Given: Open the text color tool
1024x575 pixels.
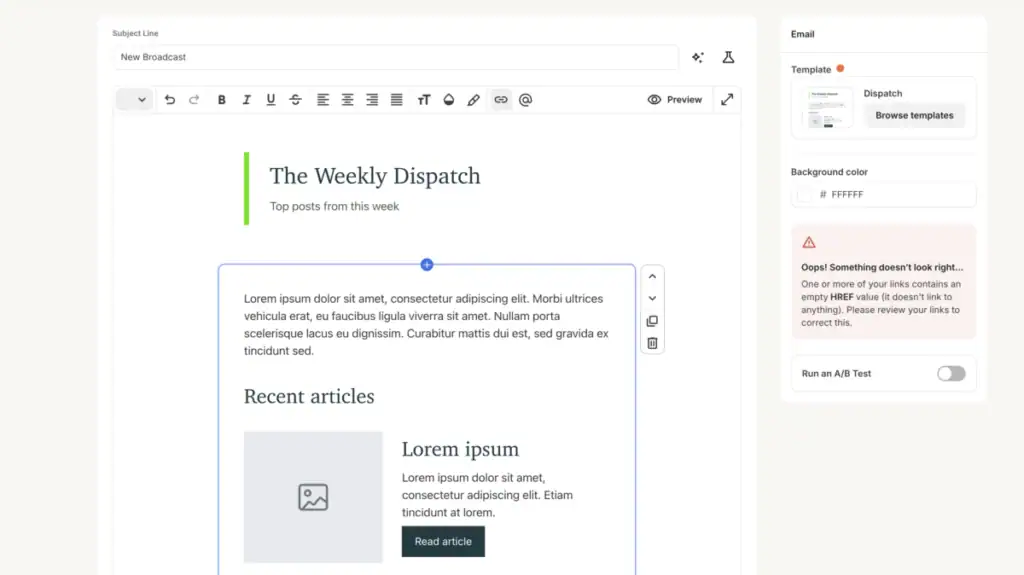Looking at the screenshot, I should pyautogui.click(x=449, y=100).
